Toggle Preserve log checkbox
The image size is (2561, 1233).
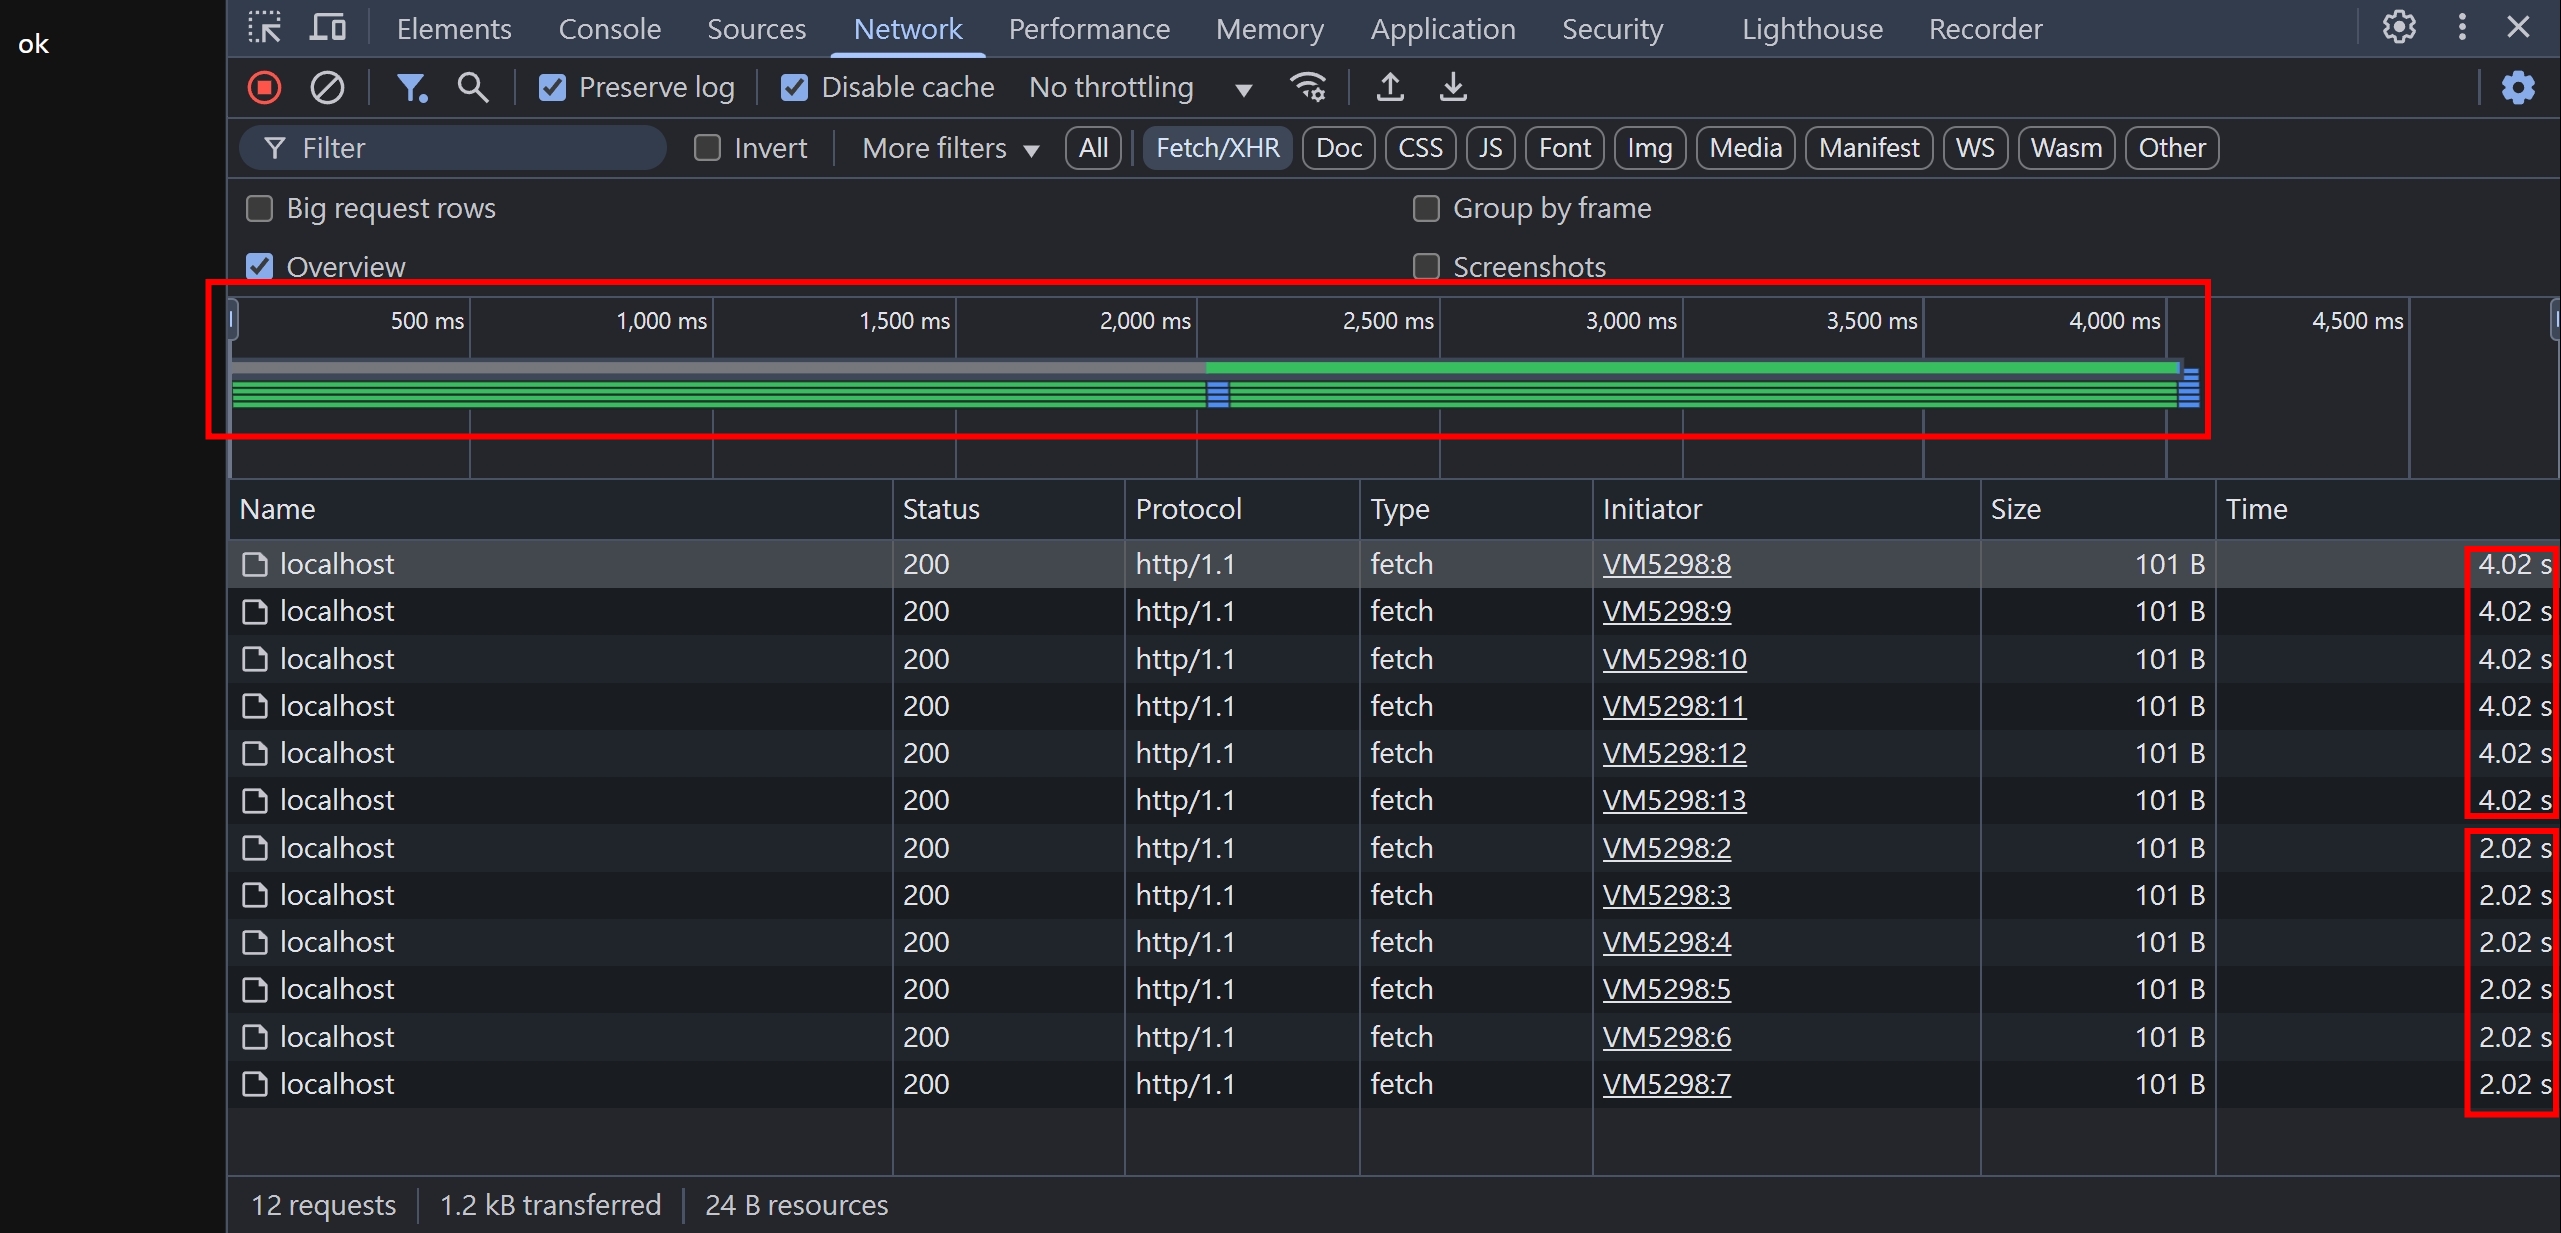point(552,88)
